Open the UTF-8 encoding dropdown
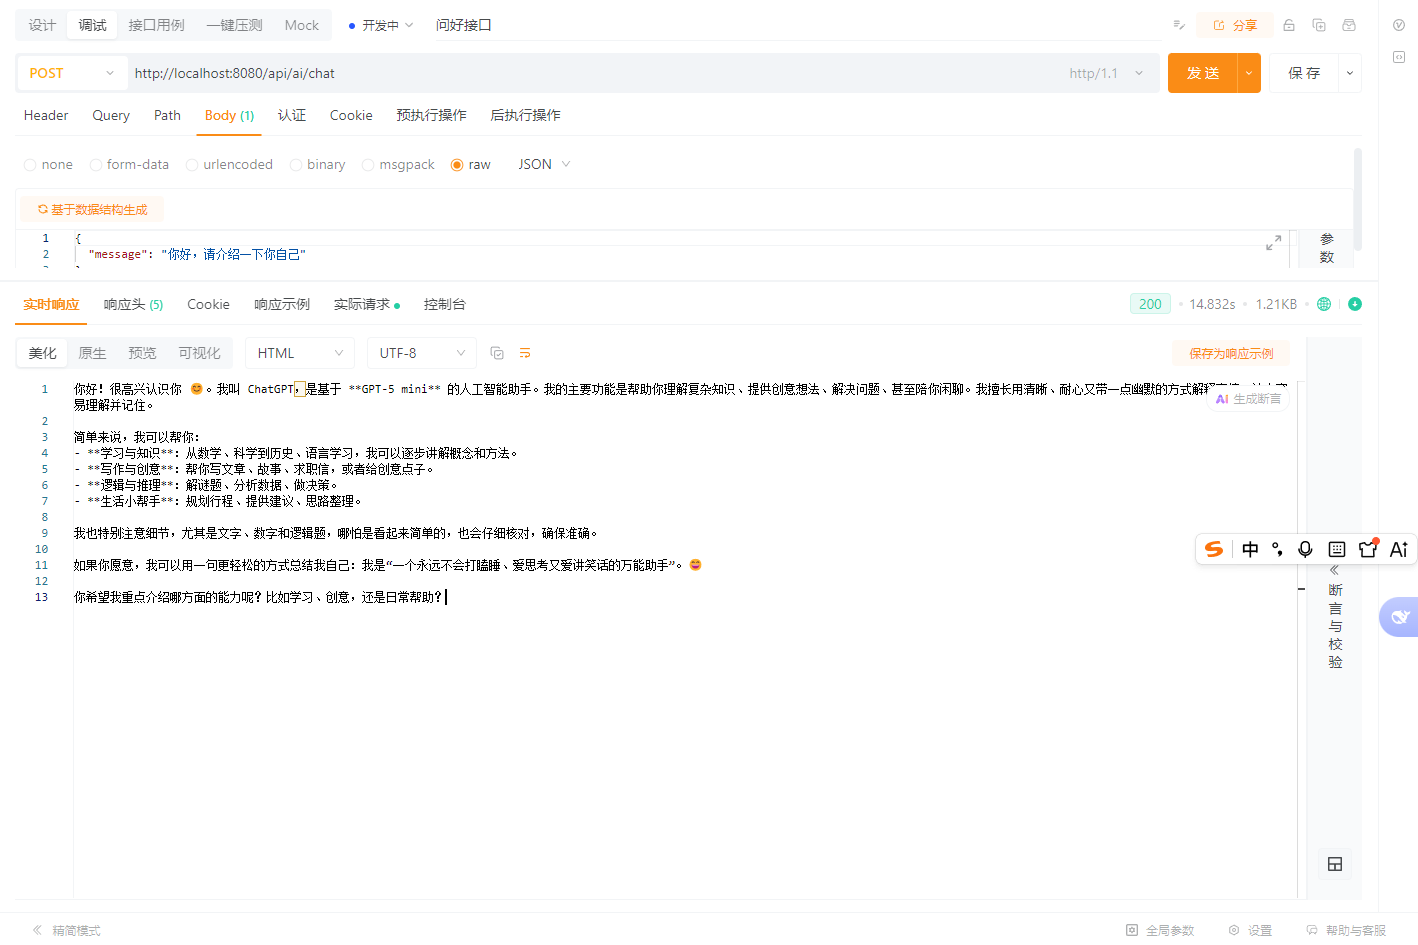This screenshot has height=945, width=1418. pos(422,353)
